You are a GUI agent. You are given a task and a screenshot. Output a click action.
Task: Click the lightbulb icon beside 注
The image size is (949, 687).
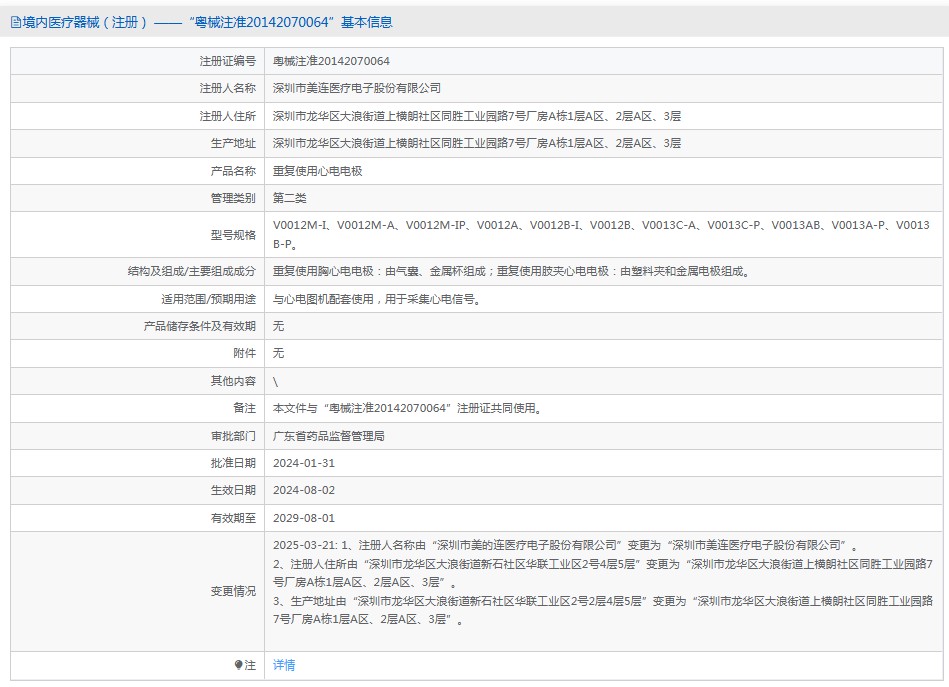click(x=238, y=665)
